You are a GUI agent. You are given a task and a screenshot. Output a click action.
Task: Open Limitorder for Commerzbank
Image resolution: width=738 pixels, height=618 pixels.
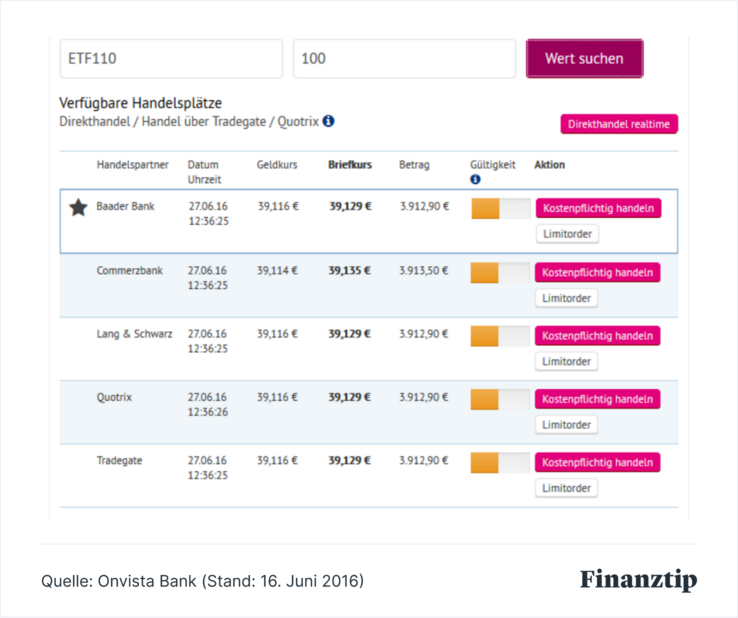566,298
